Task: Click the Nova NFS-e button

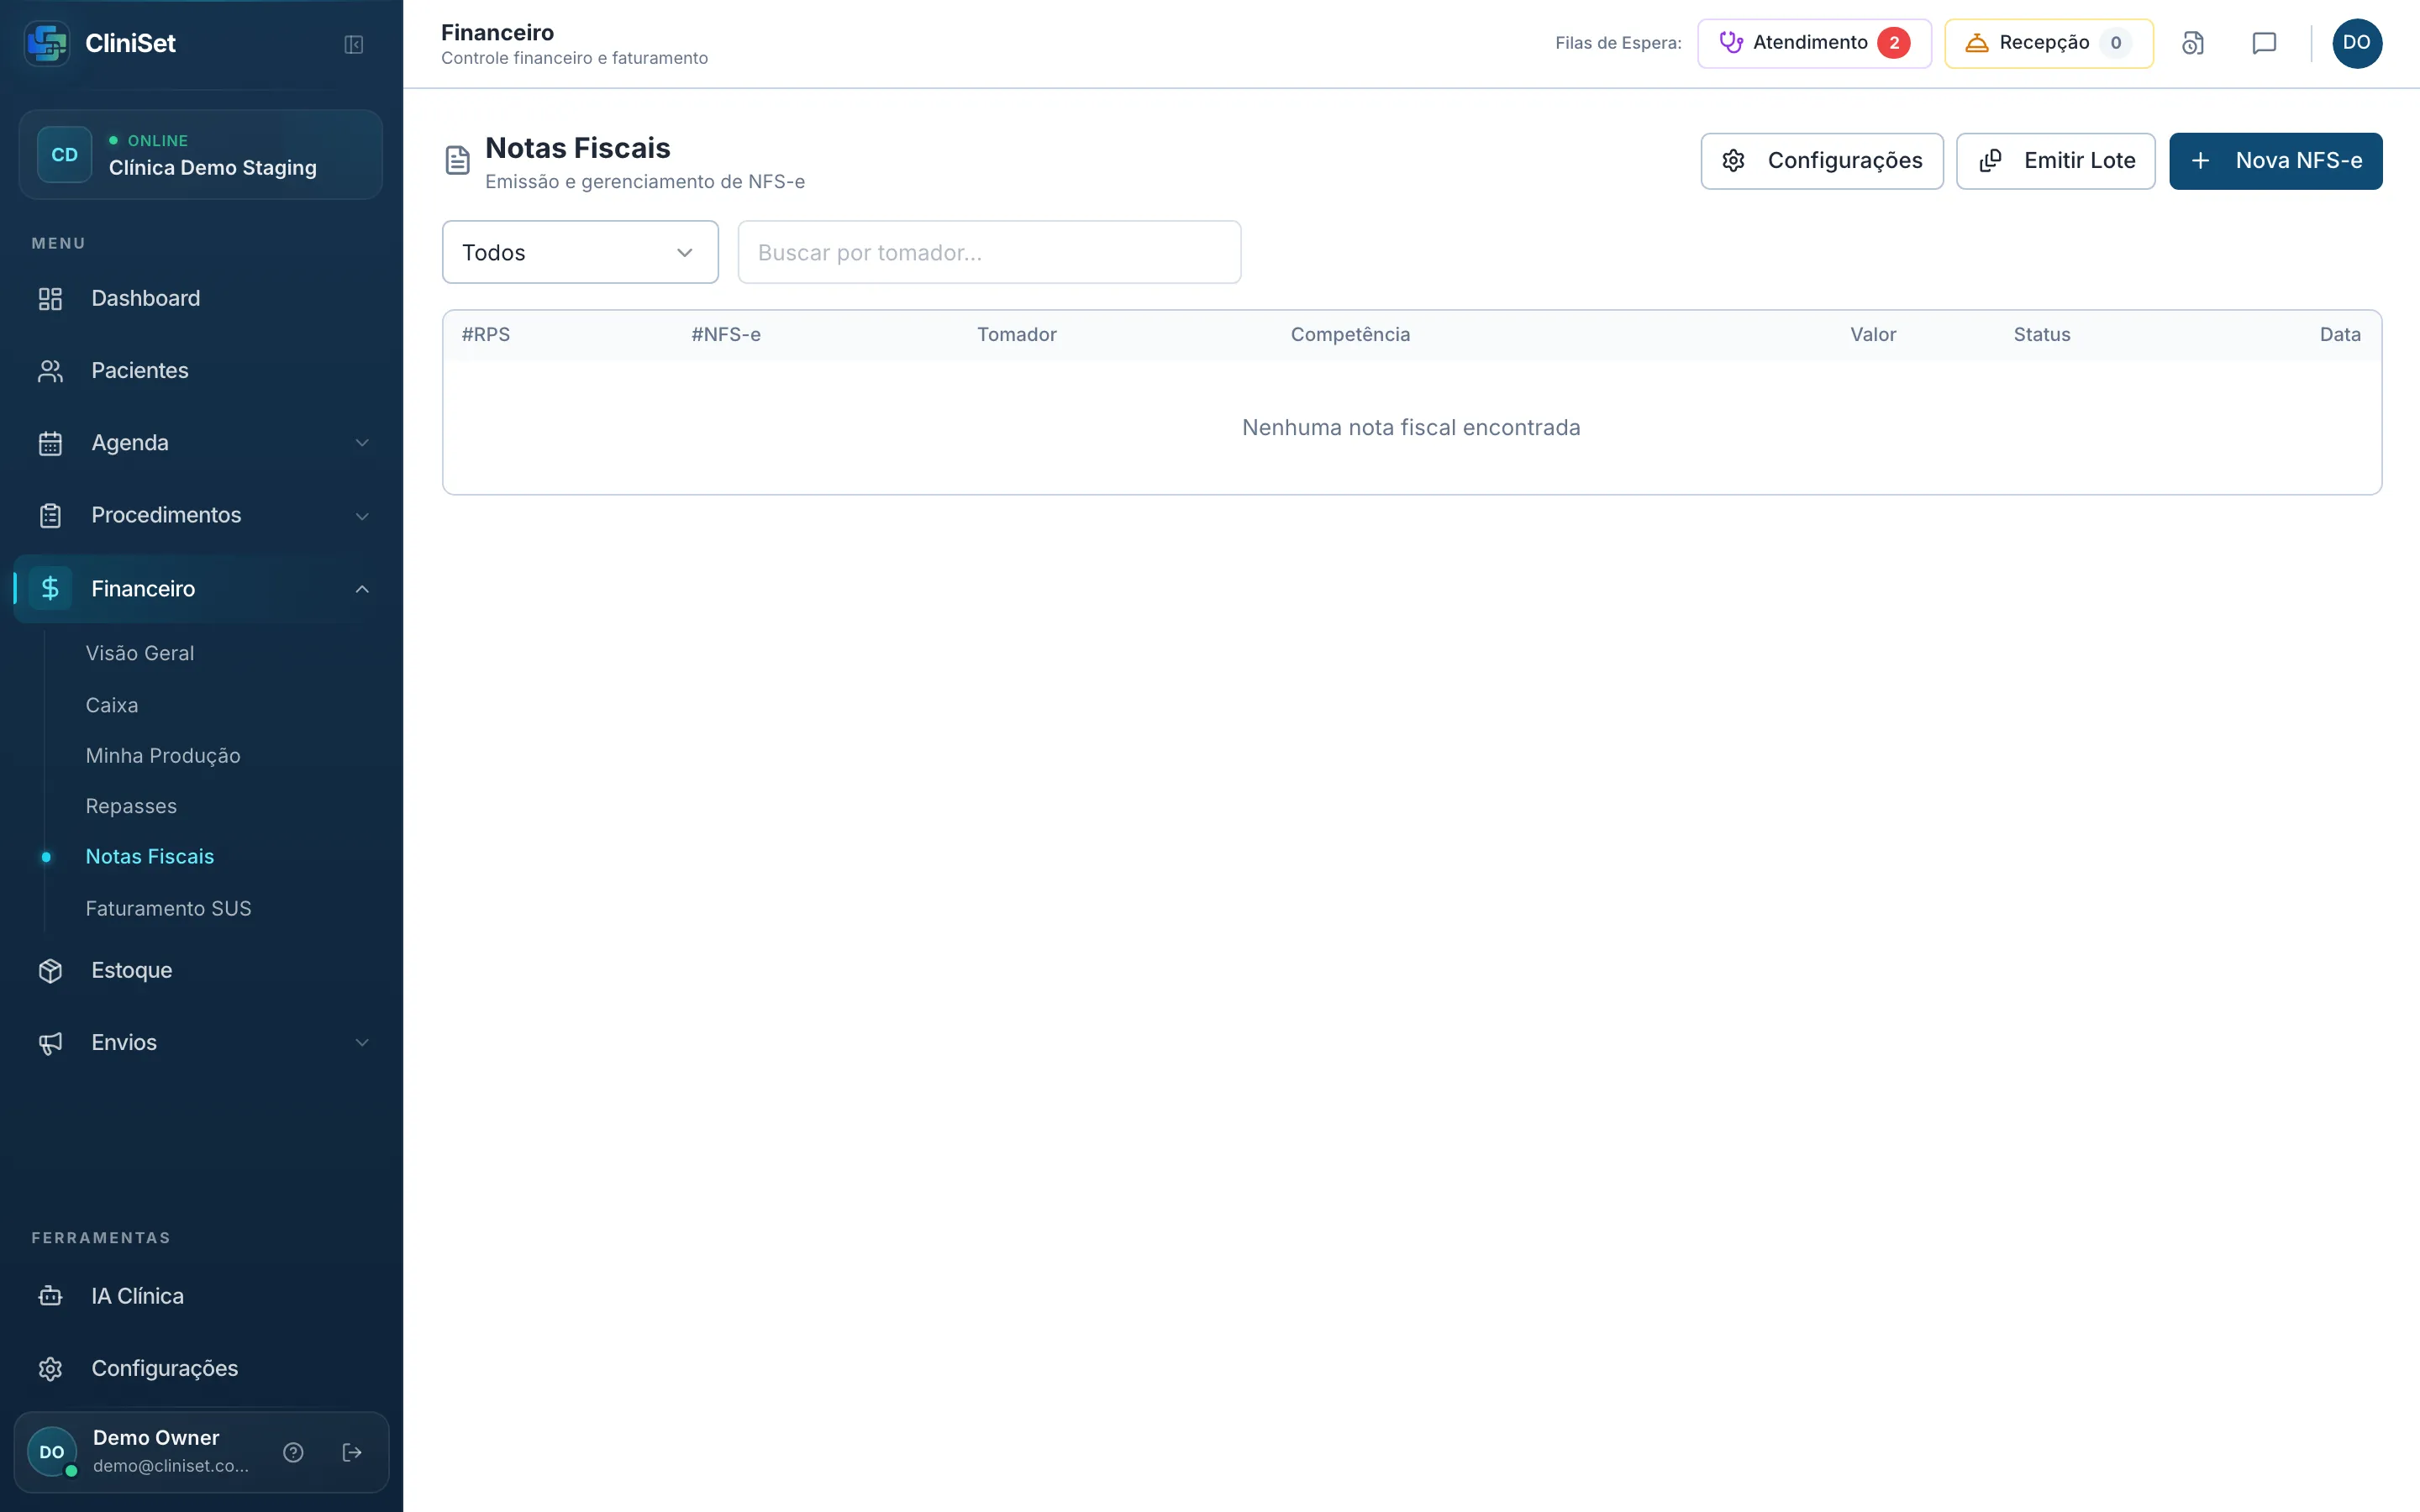Action: coord(2275,161)
